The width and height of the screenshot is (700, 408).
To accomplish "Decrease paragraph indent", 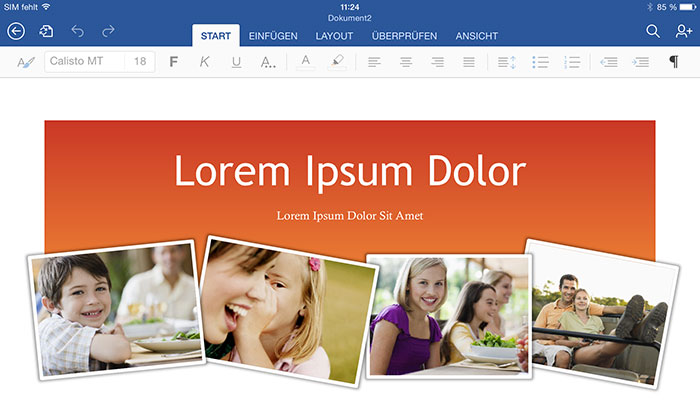I will pos(609,62).
